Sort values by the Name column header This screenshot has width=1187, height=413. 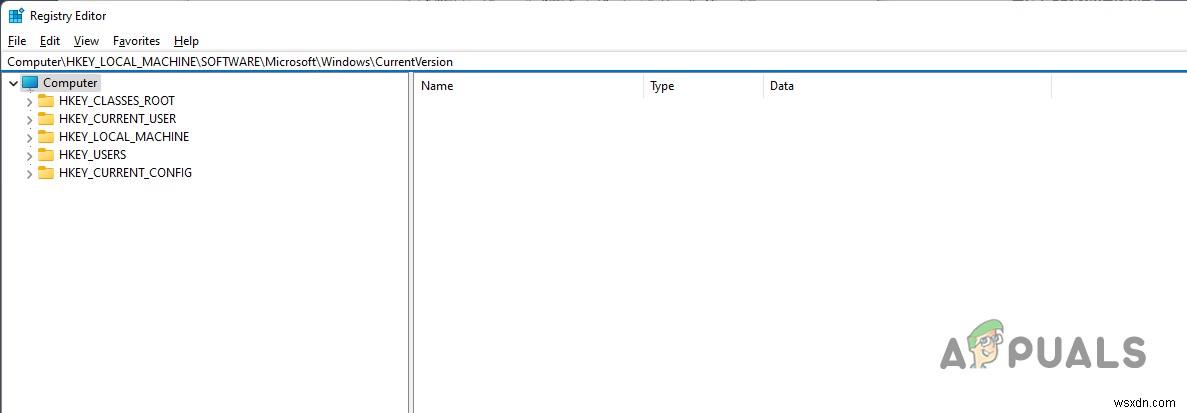tap(529, 86)
